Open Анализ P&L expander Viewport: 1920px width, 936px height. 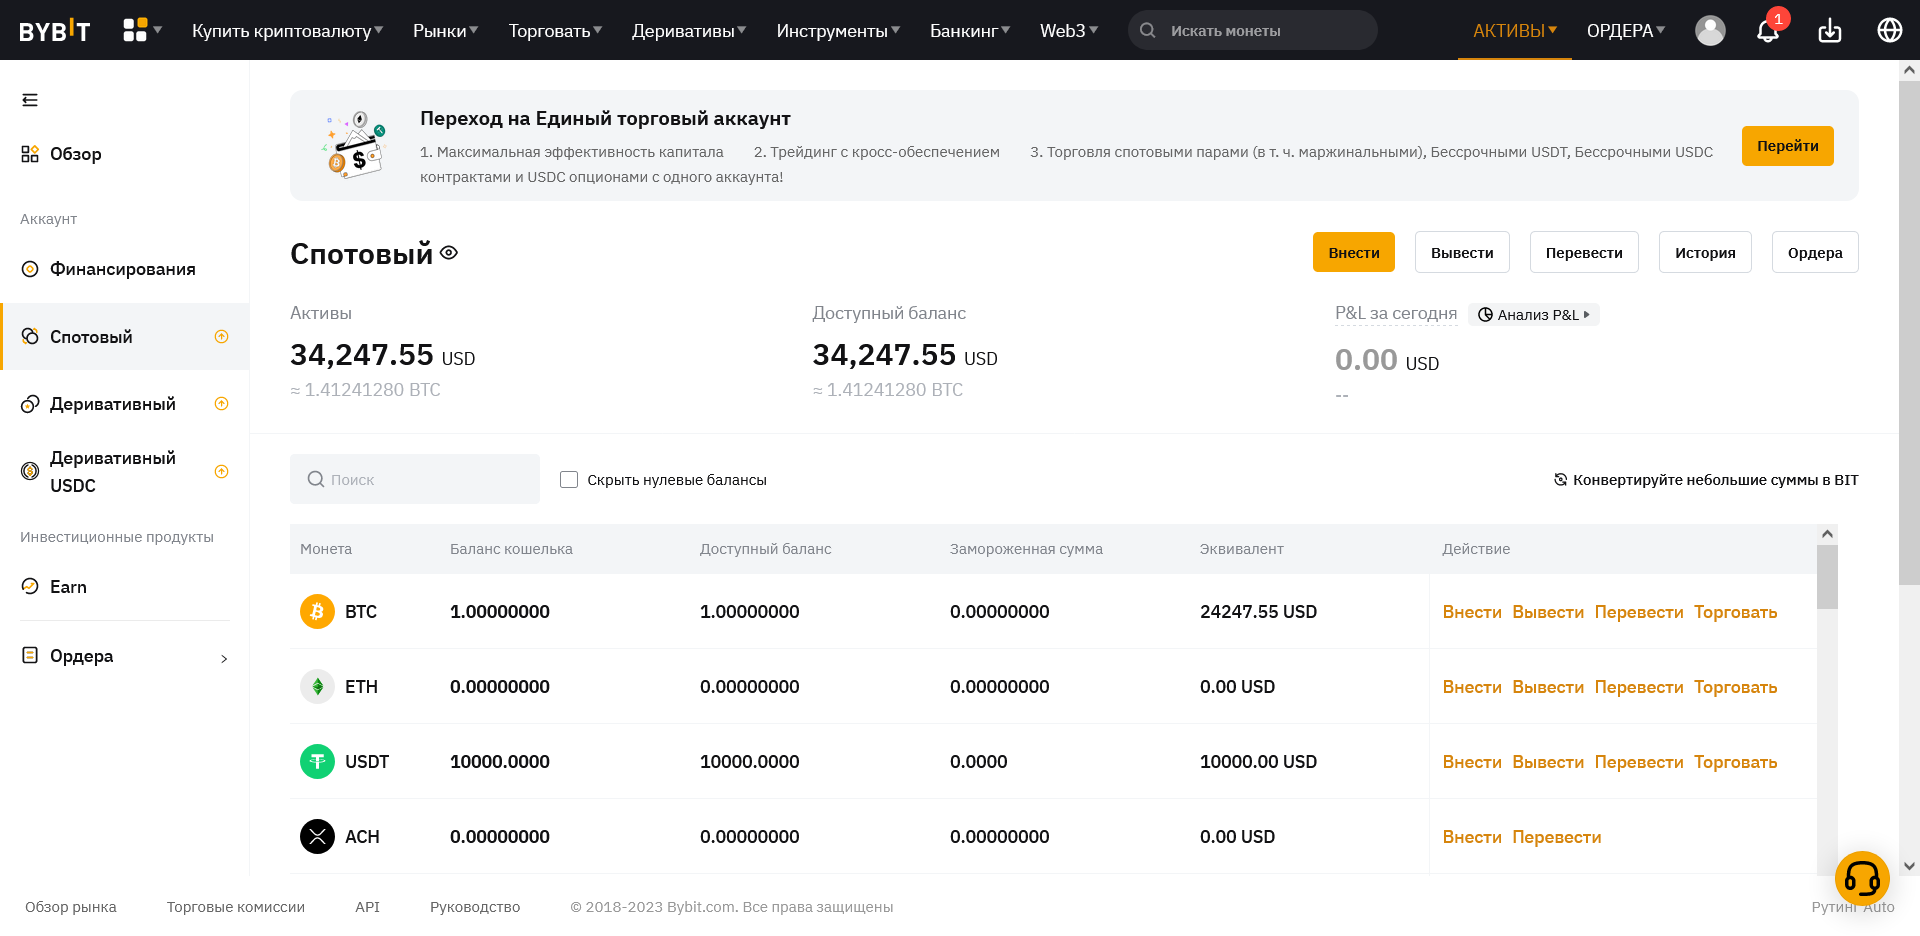click(x=1534, y=315)
